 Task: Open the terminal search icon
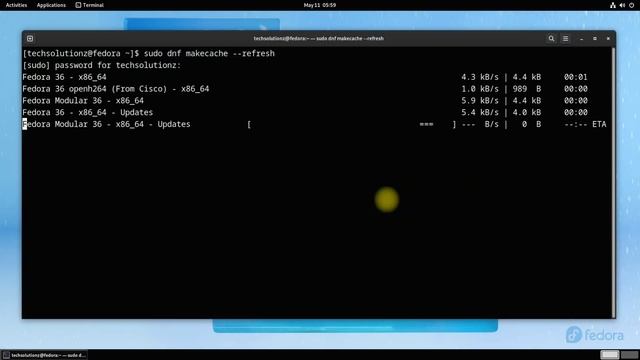click(551, 38)
